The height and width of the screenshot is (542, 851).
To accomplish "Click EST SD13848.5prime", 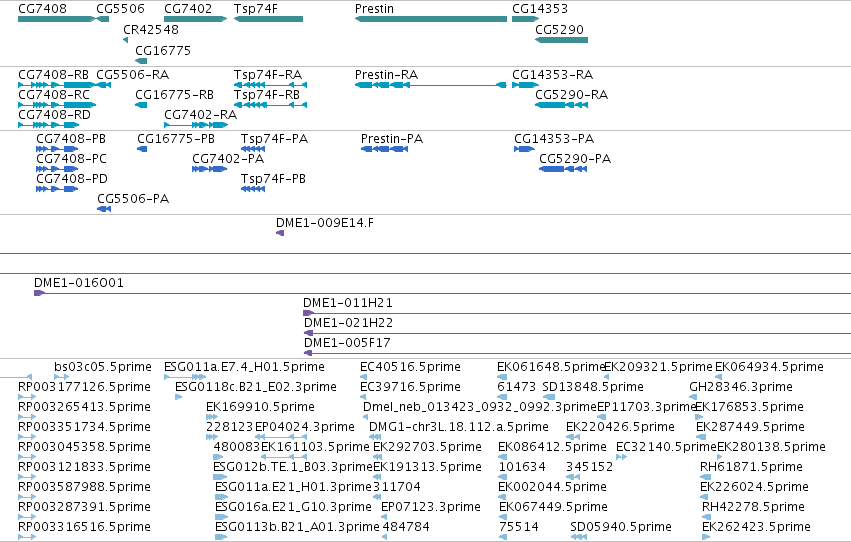I will (593, 387).
